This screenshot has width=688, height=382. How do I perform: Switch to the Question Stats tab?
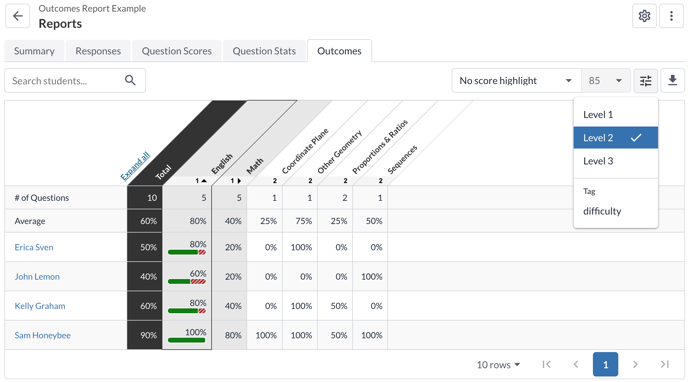pyautogui.click(x=264, y=51)
